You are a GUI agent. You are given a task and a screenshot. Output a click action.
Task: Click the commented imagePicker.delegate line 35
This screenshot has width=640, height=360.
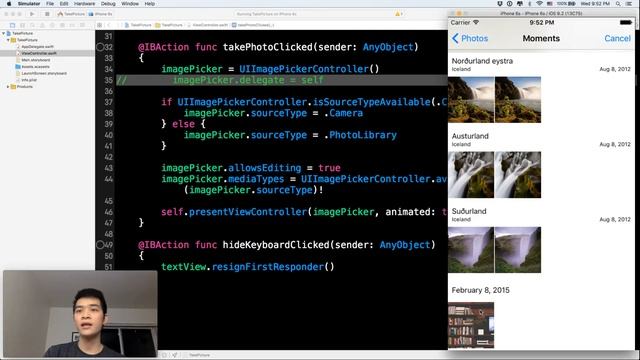(282, 80)
